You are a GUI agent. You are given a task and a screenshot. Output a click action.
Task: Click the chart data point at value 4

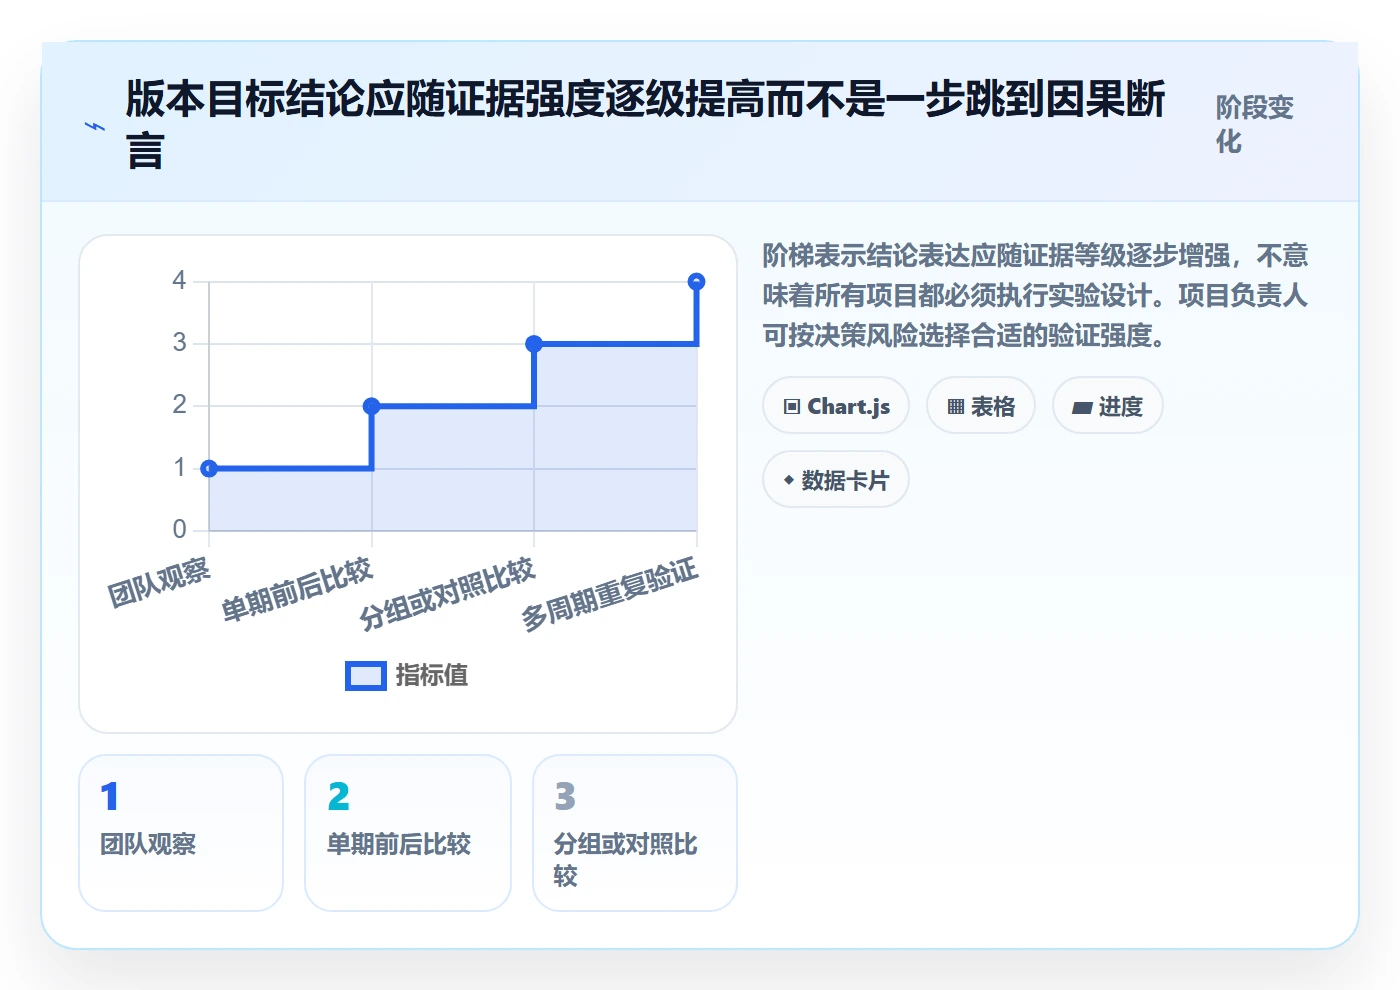[x=697, y=282]
